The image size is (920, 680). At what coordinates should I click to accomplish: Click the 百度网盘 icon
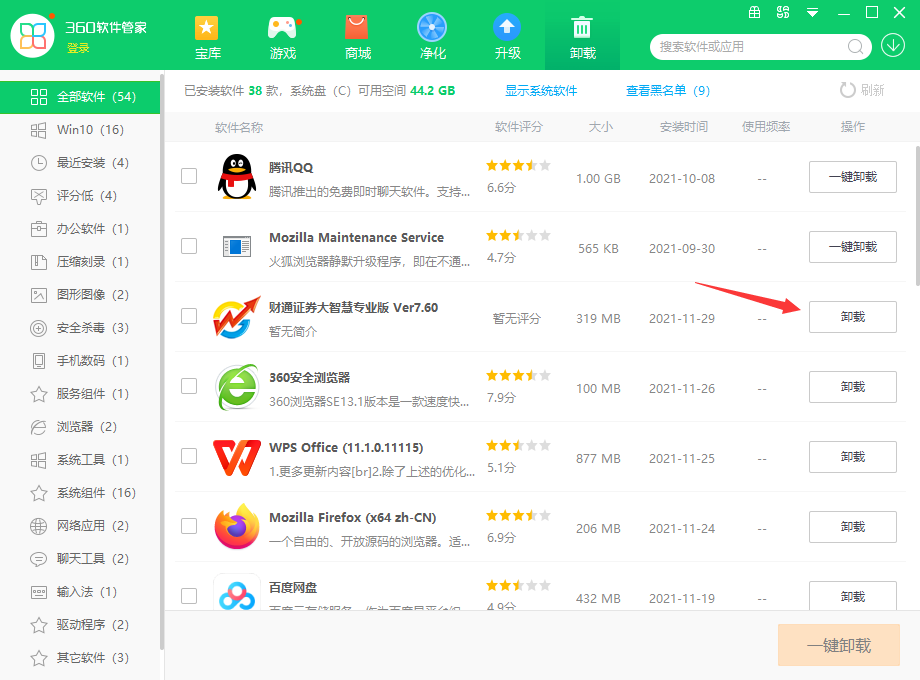236,594
